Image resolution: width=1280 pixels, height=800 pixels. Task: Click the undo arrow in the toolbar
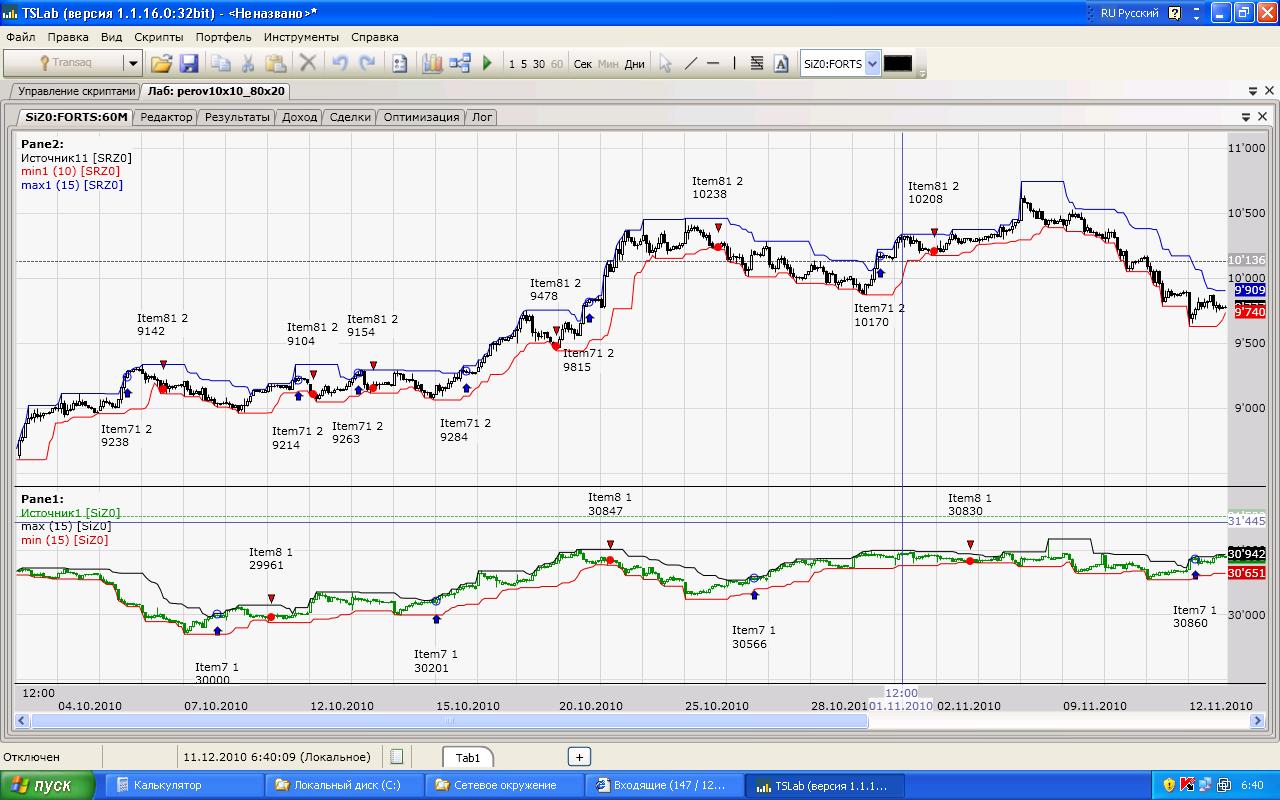click(x=340, y=63)
